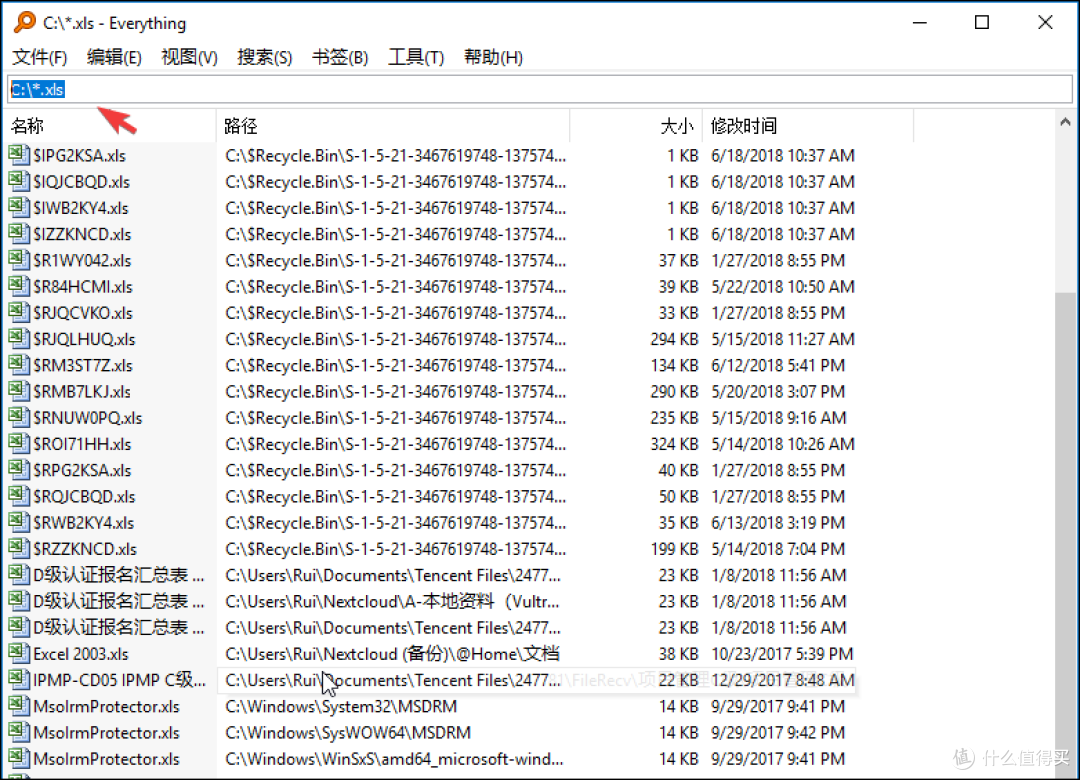Select the file $IPG2KSA.xls
This screenshot has height=780, width=1080.
coord(79,156)
